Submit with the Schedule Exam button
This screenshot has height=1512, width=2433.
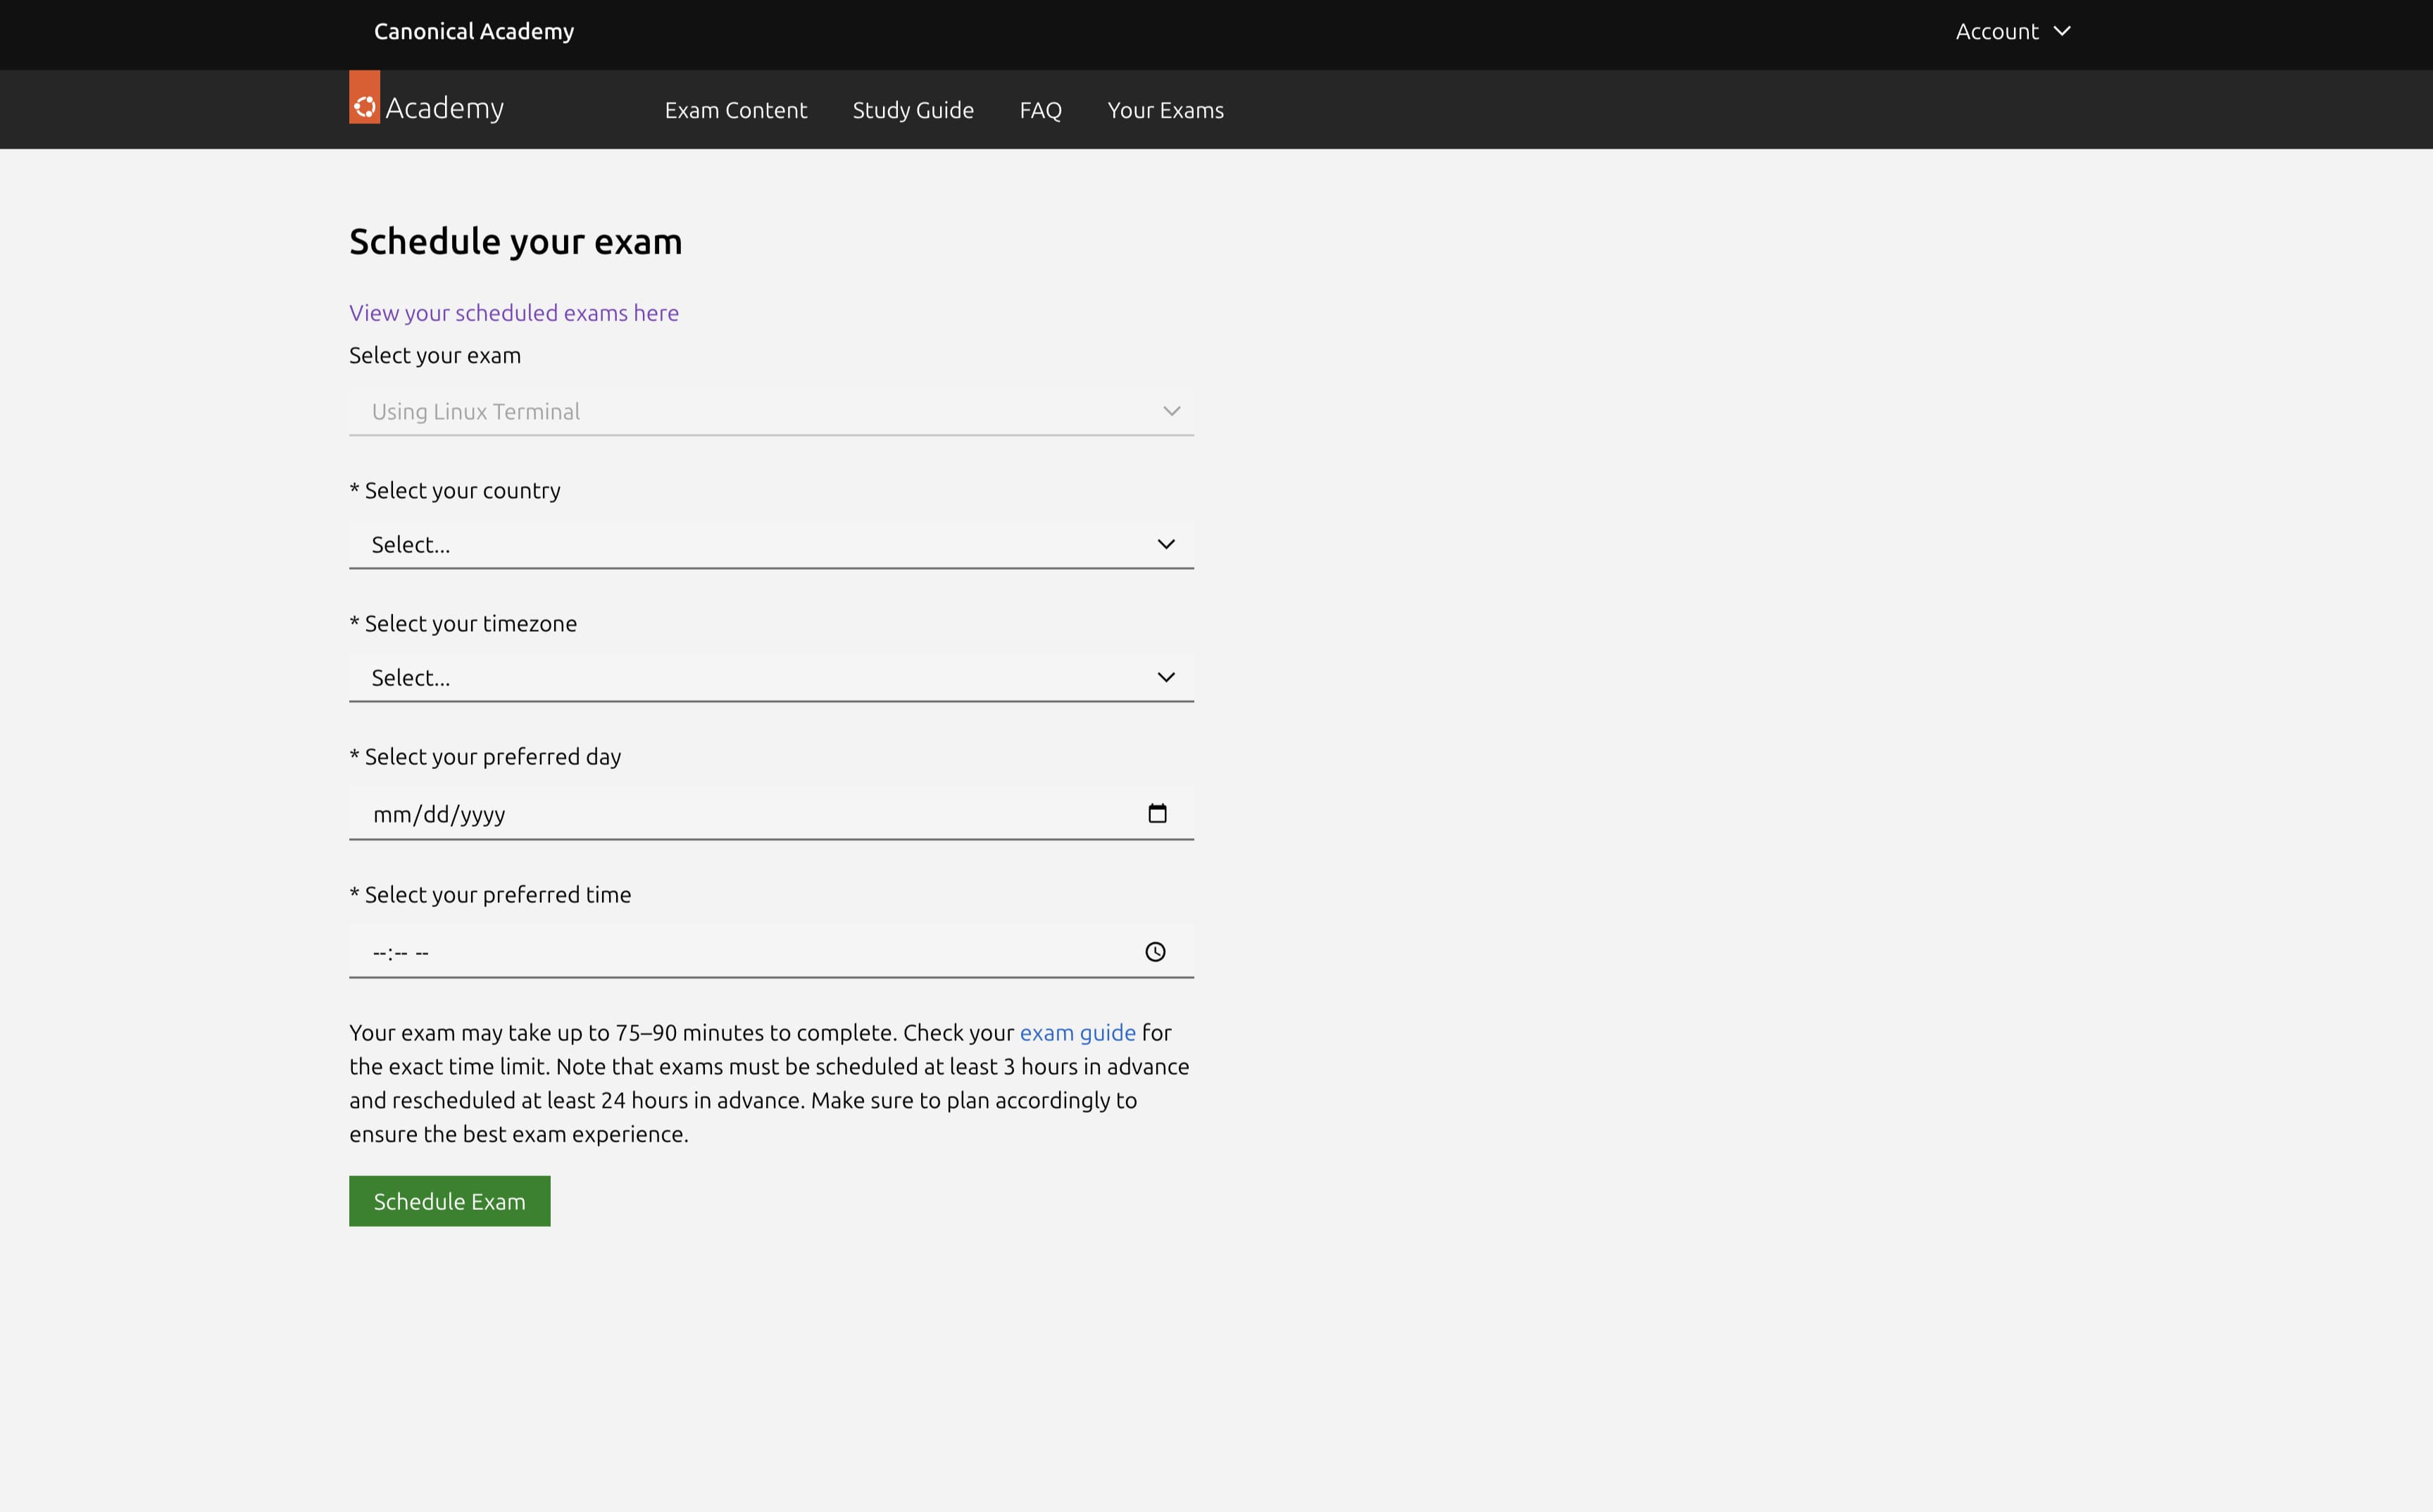pyautogui.click(x=449, y=1201)
